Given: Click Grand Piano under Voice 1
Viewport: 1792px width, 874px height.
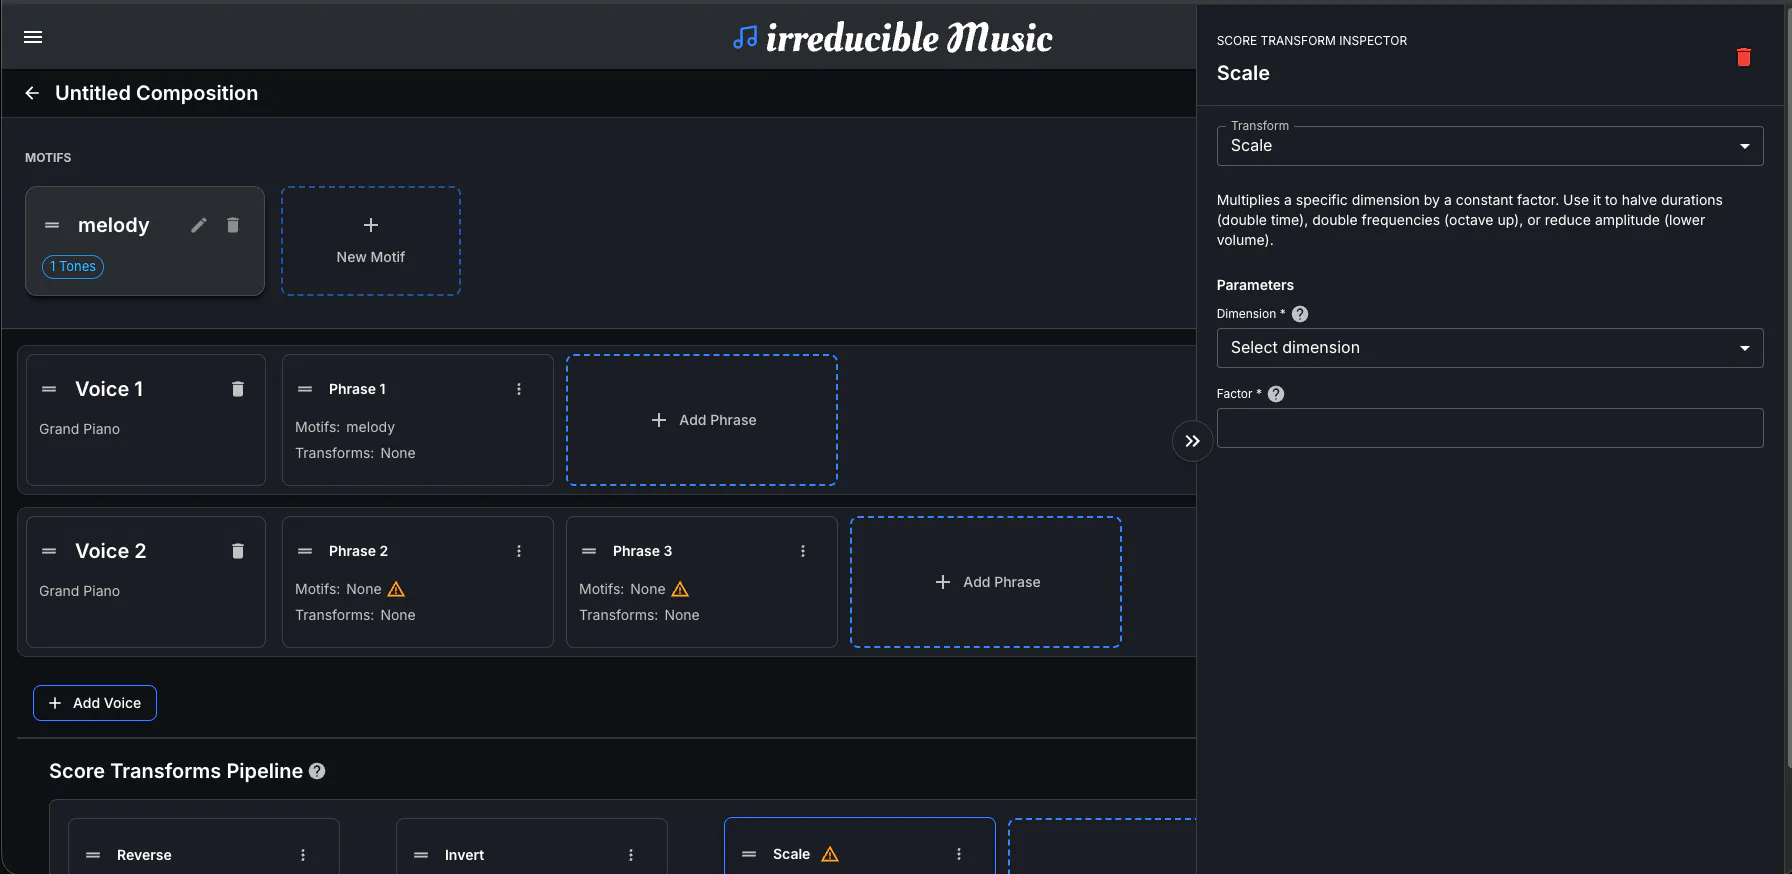Looking at the screenshot, I should 80,429.
